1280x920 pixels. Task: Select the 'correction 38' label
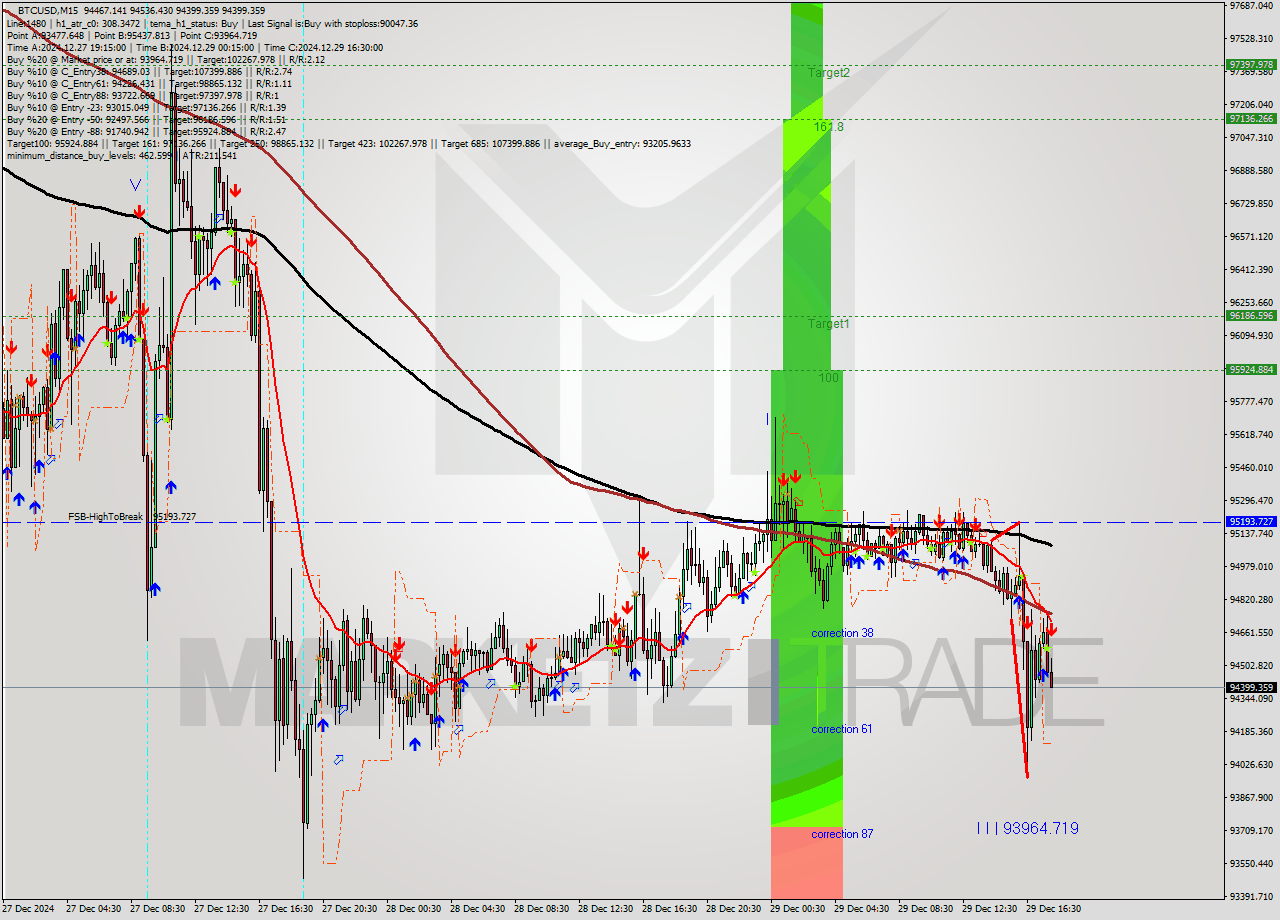pyautogui.click(x=842, y=633)
